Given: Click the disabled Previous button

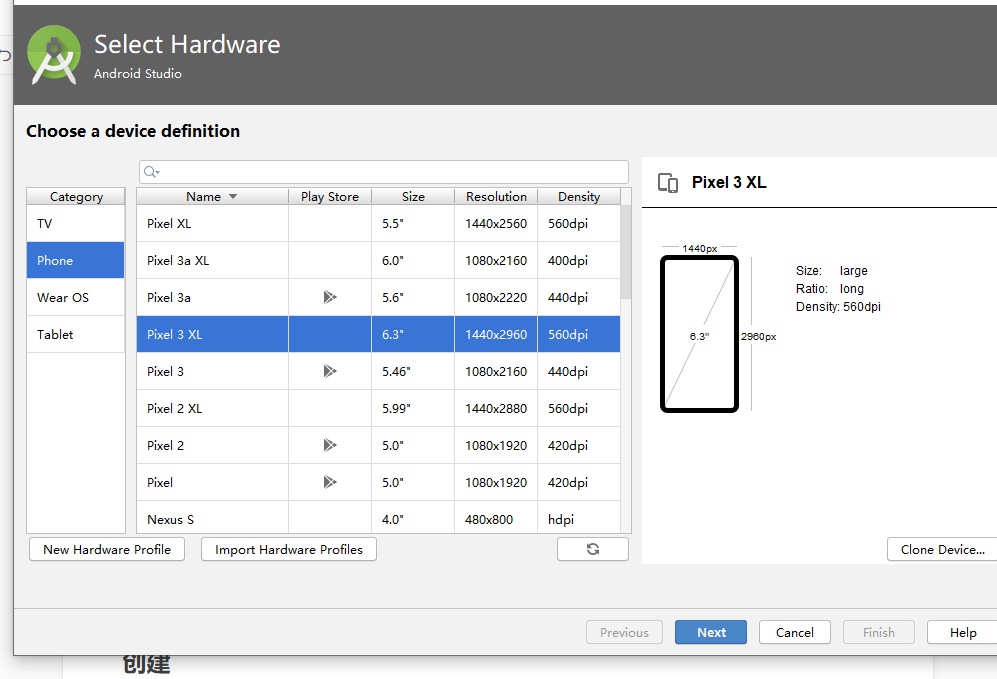Looking at the screenshot, I should point(624,632).
